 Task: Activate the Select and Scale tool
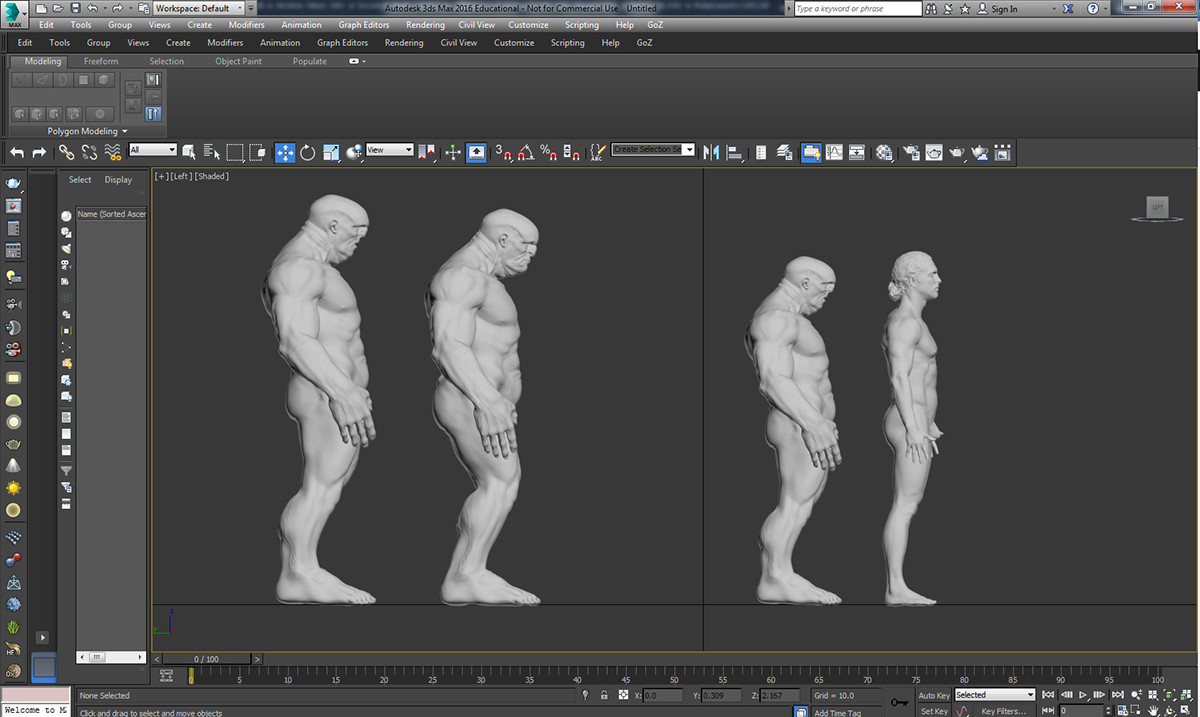332,152
